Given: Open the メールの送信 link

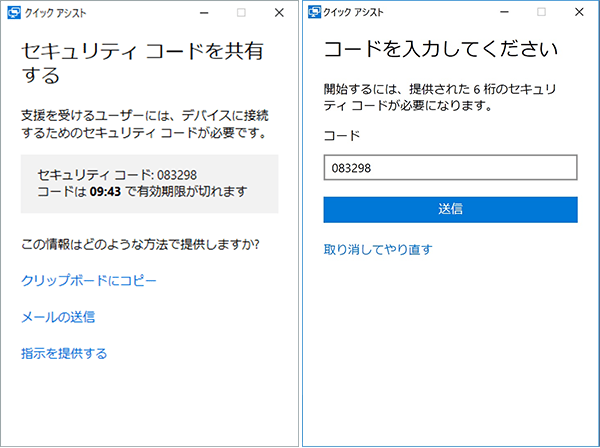Looking at the screenshot, I should [x=58, y=317].
